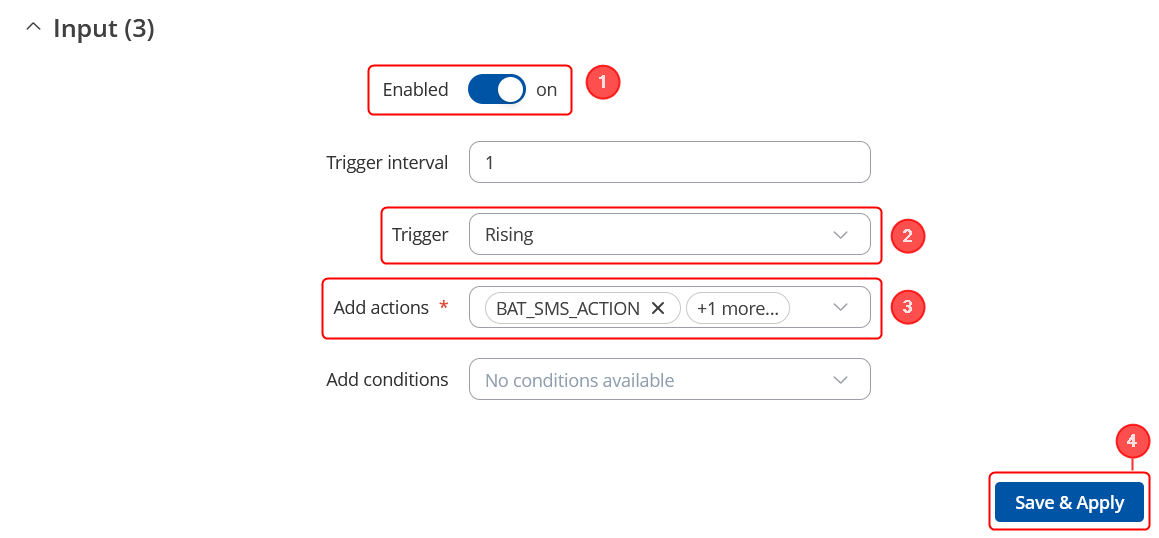Expand Add actions list with chevron arrow

coord(840,308)
